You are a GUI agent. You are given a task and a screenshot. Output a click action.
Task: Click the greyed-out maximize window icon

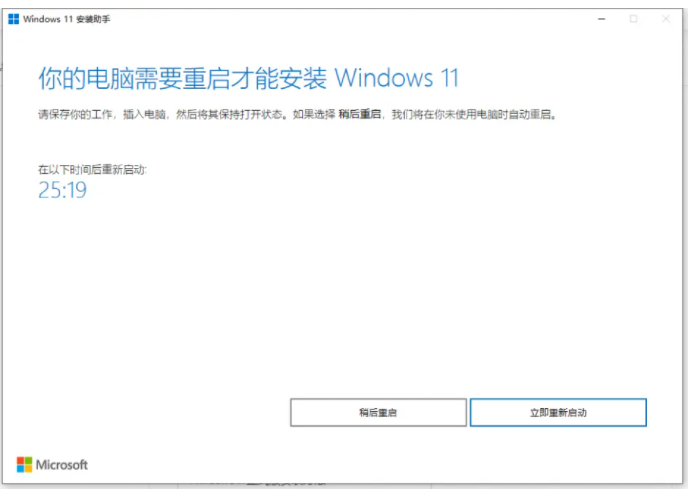(634, 19)
